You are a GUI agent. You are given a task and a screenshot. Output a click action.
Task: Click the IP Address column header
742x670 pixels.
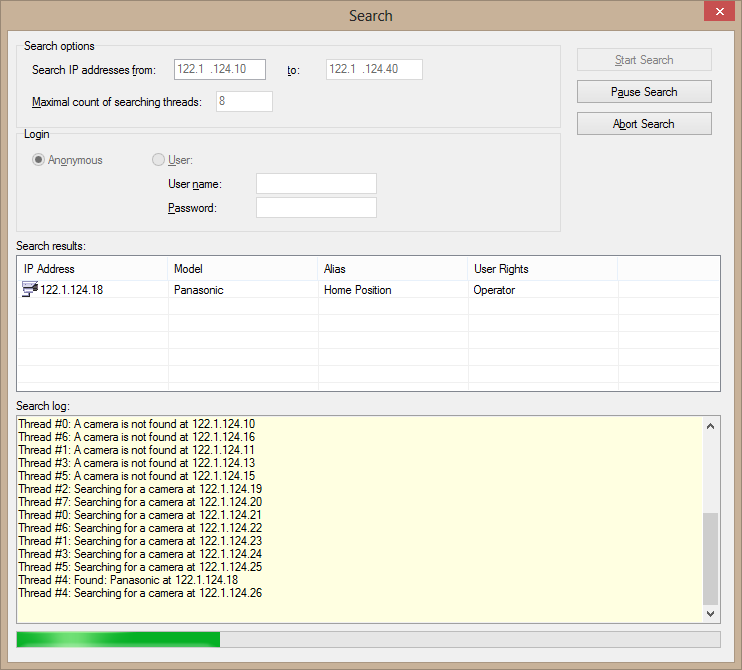(92, 269)
